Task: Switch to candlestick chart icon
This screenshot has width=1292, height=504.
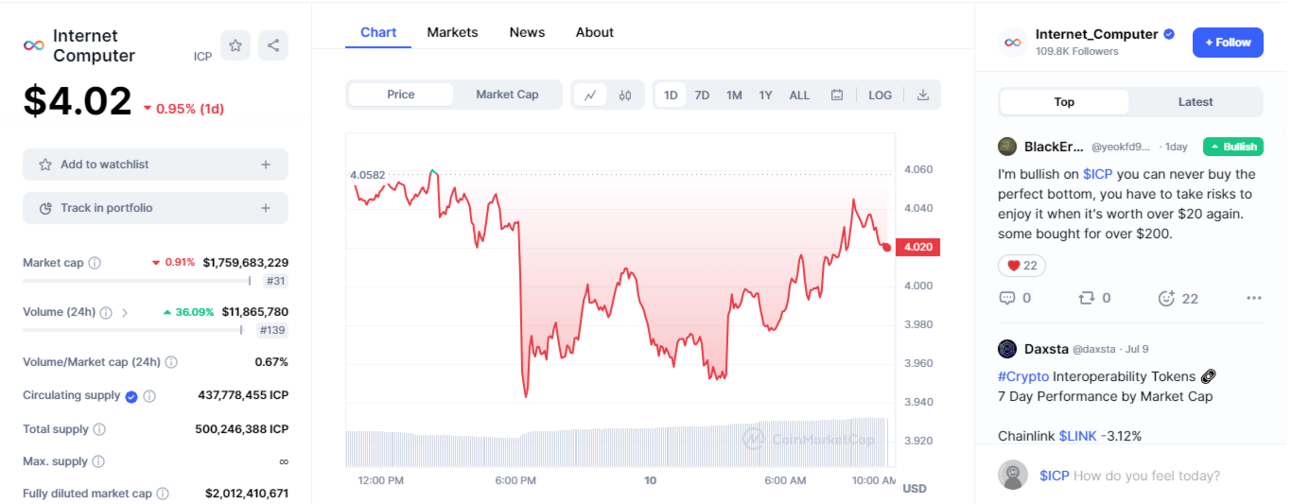Action: tap(625, 95)
